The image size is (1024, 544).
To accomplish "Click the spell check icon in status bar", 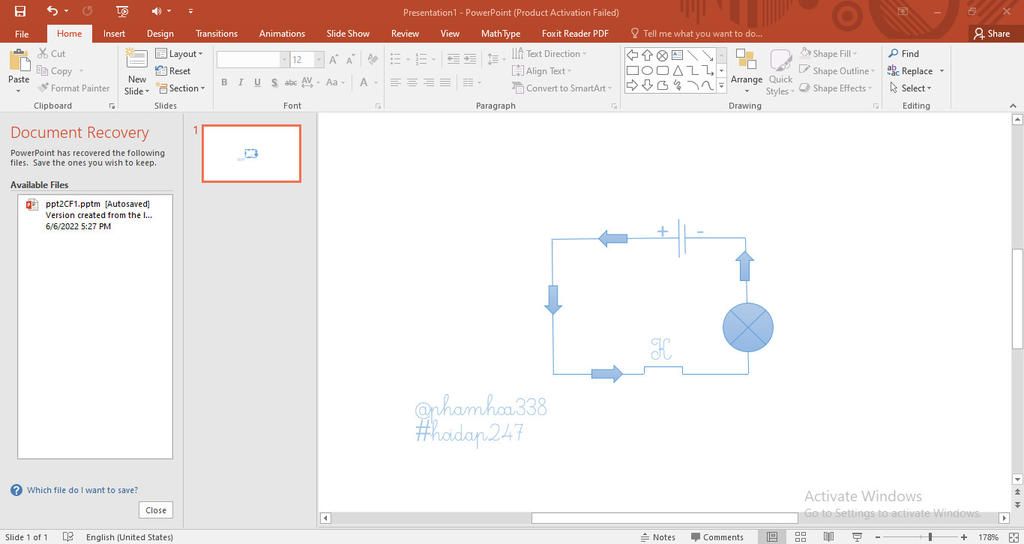I will pos(68,537).
